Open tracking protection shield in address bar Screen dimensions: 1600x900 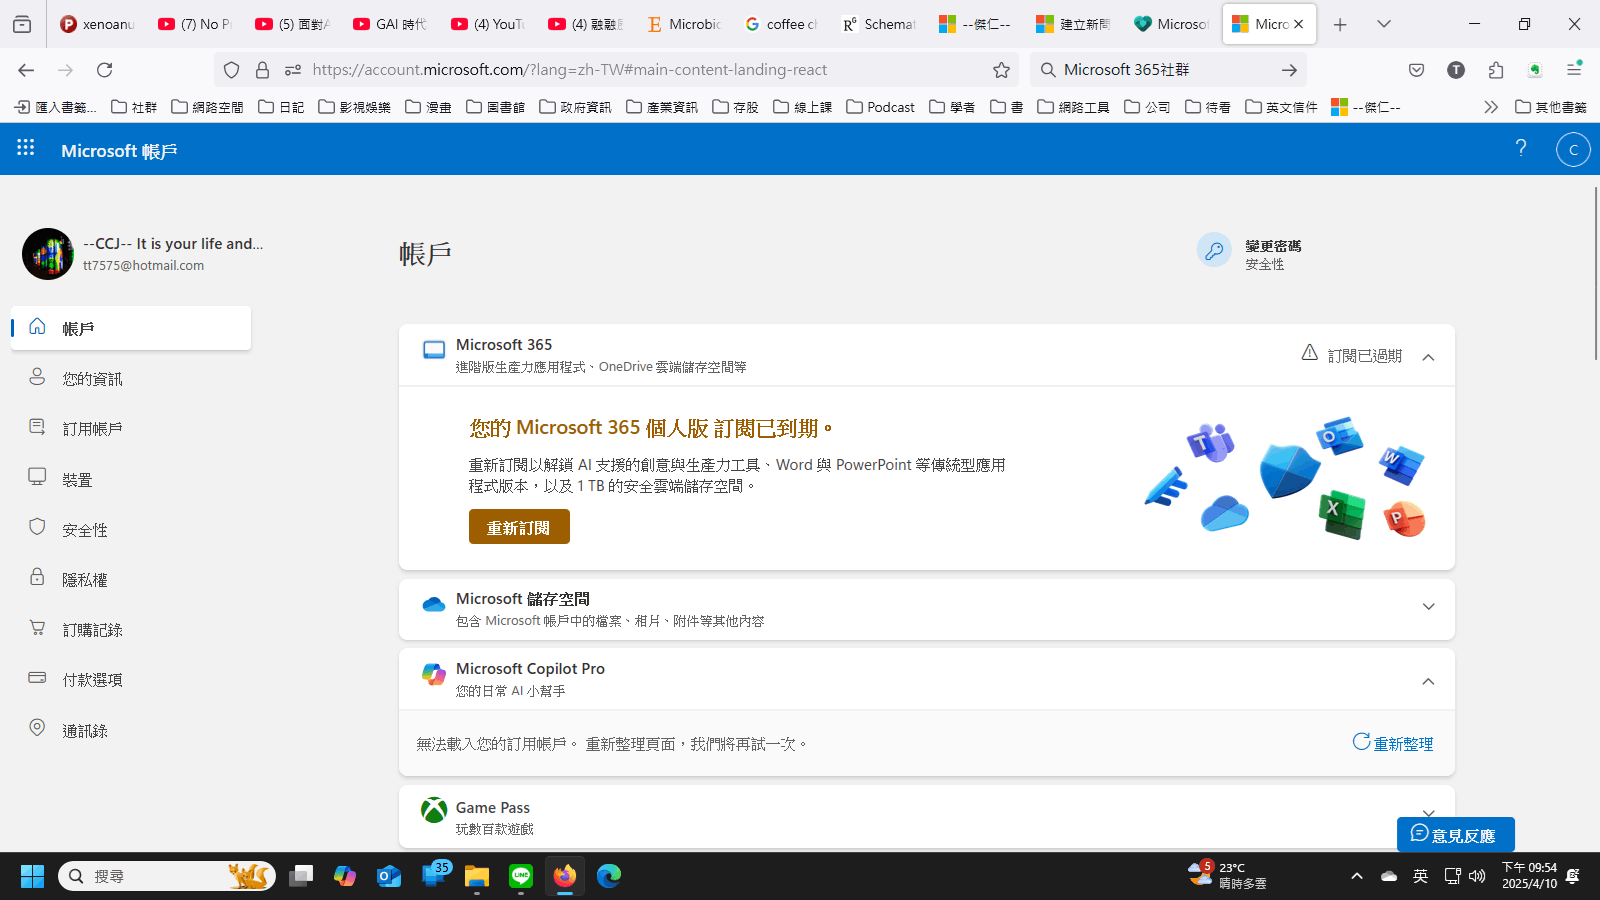click(232, 70)
